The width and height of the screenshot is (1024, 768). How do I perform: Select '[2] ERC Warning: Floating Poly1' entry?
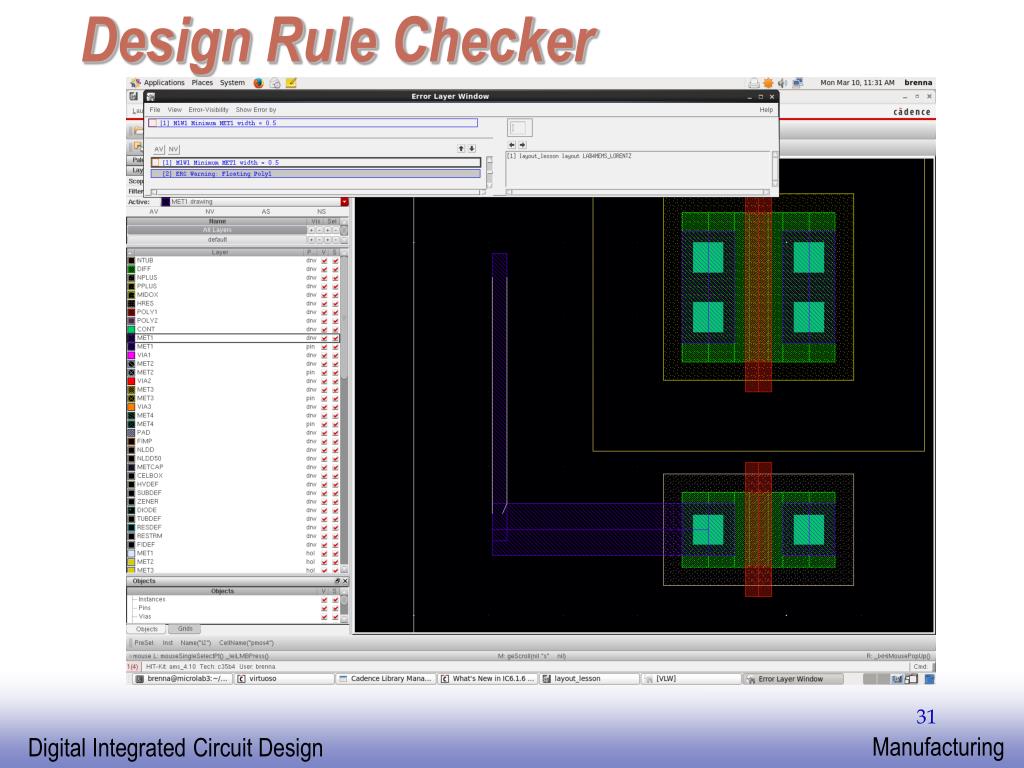click(x=316, y=174)
